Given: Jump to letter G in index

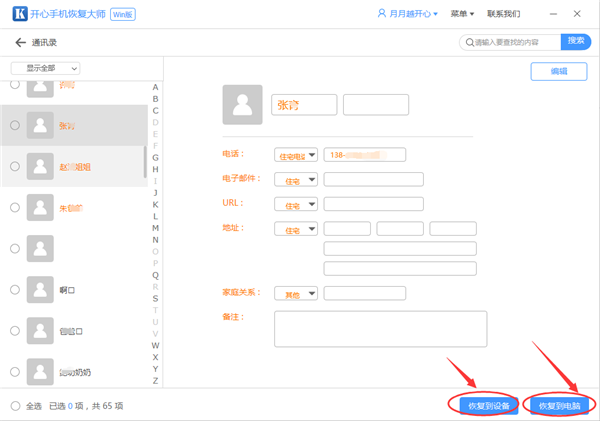Looking at the screenshot, I should (155, 158).
